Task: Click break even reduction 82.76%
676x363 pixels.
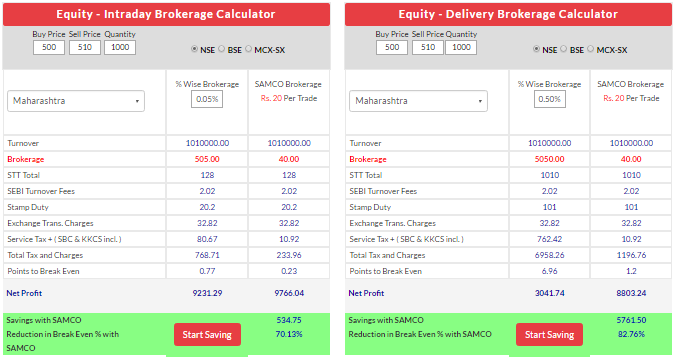Action: [x=631, y=334]
